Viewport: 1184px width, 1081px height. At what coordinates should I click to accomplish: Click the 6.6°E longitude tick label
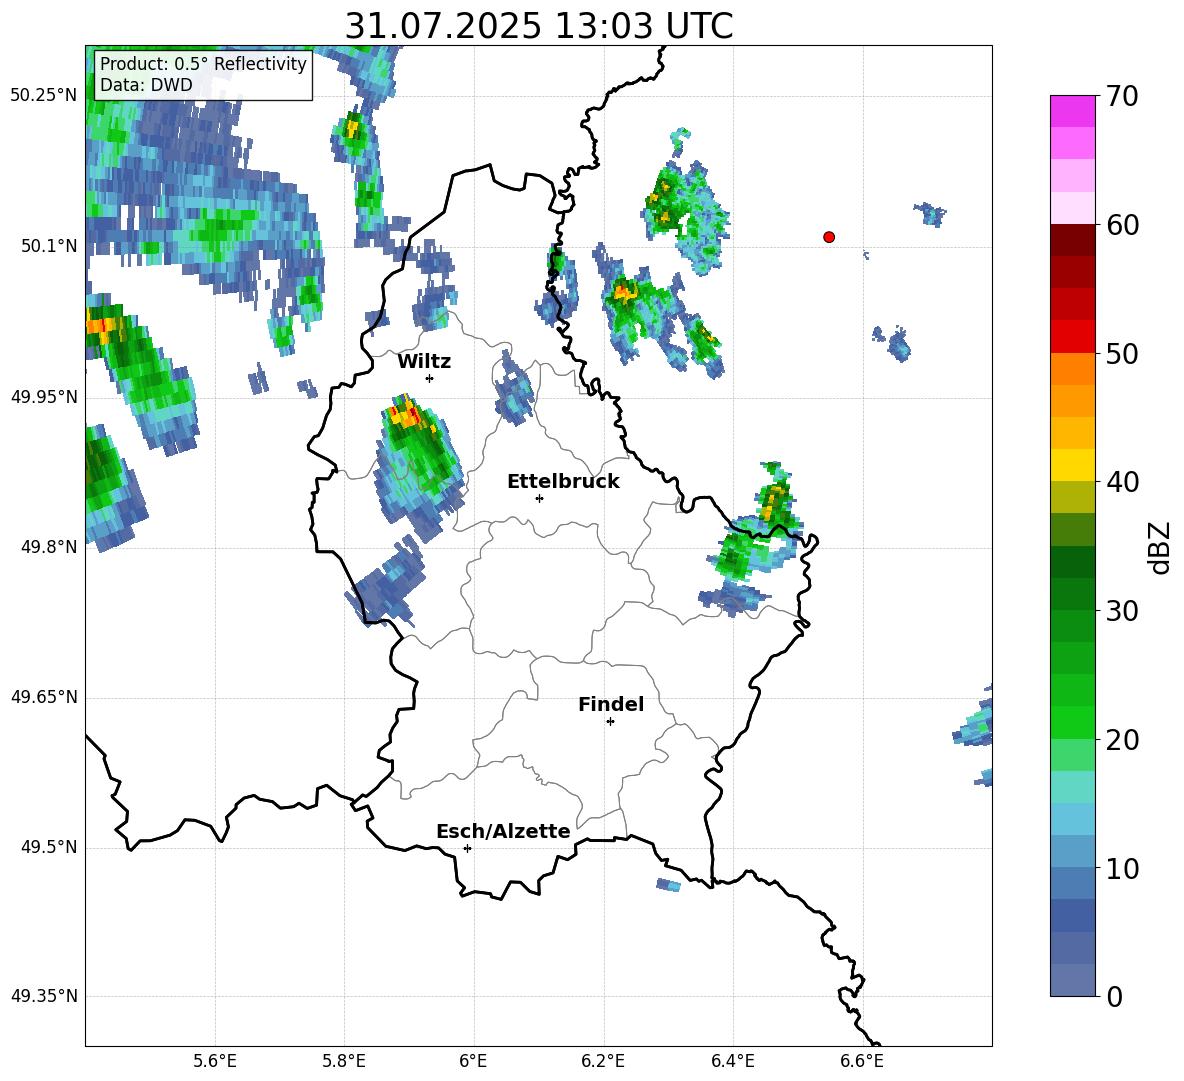[x=862, y=1062]
